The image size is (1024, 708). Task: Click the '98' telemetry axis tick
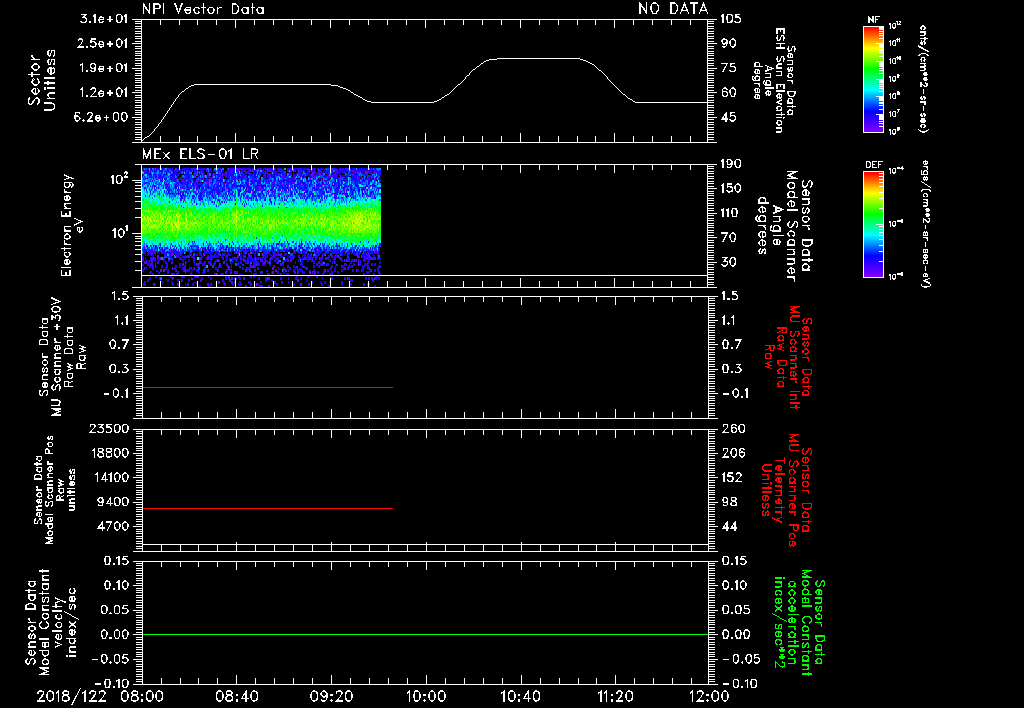tap(729, 502)
